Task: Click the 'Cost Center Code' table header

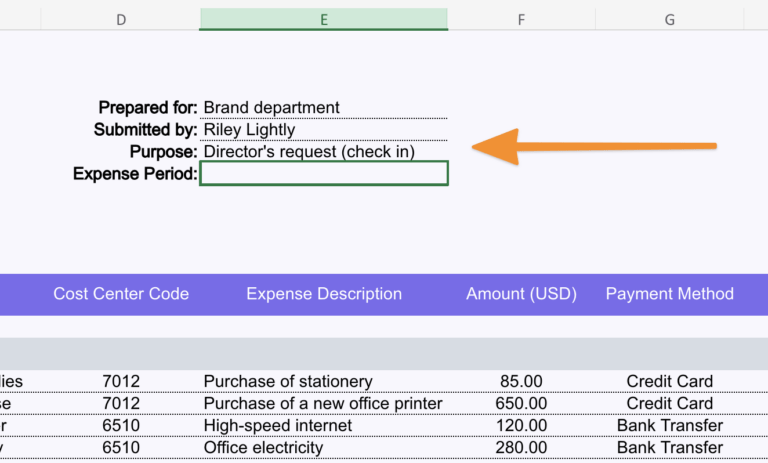Action: 121,294
